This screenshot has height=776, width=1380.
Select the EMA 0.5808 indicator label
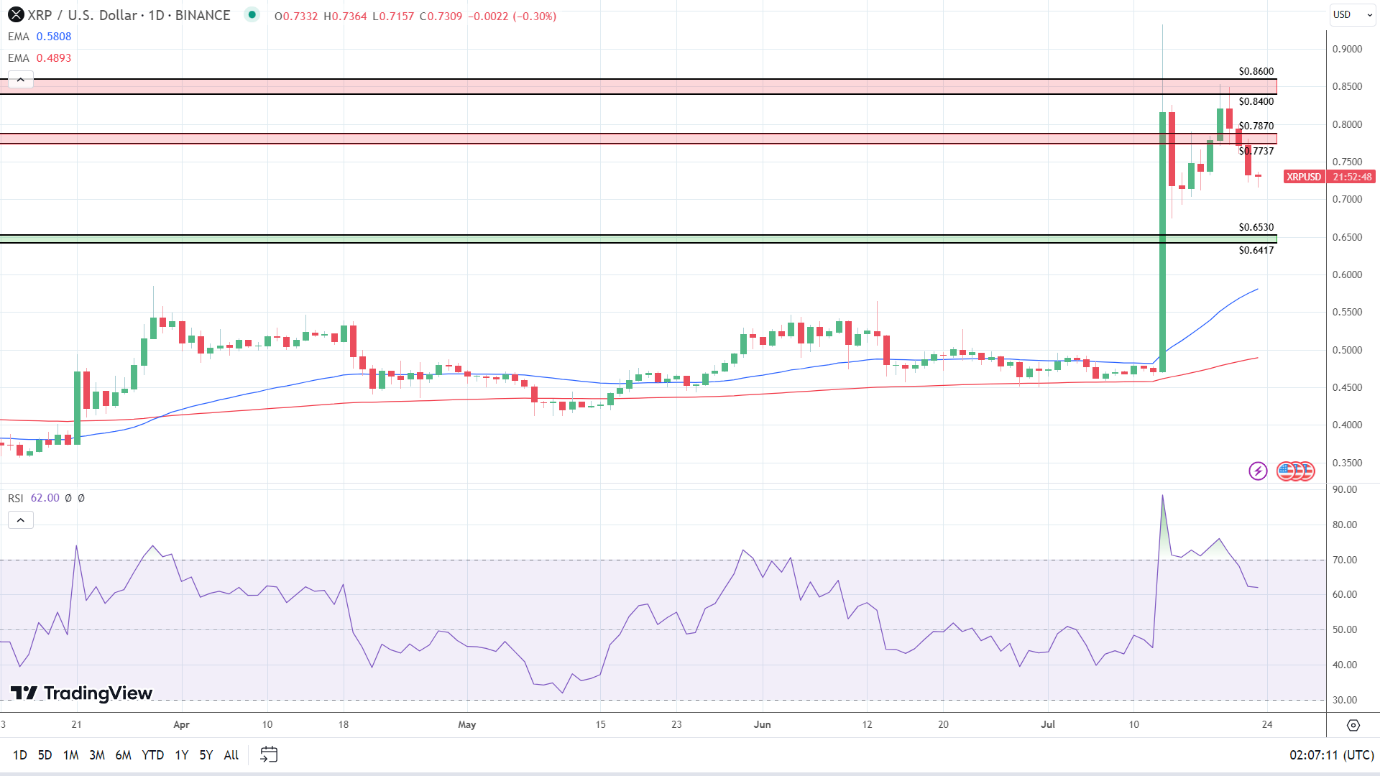tap(40, 36)
